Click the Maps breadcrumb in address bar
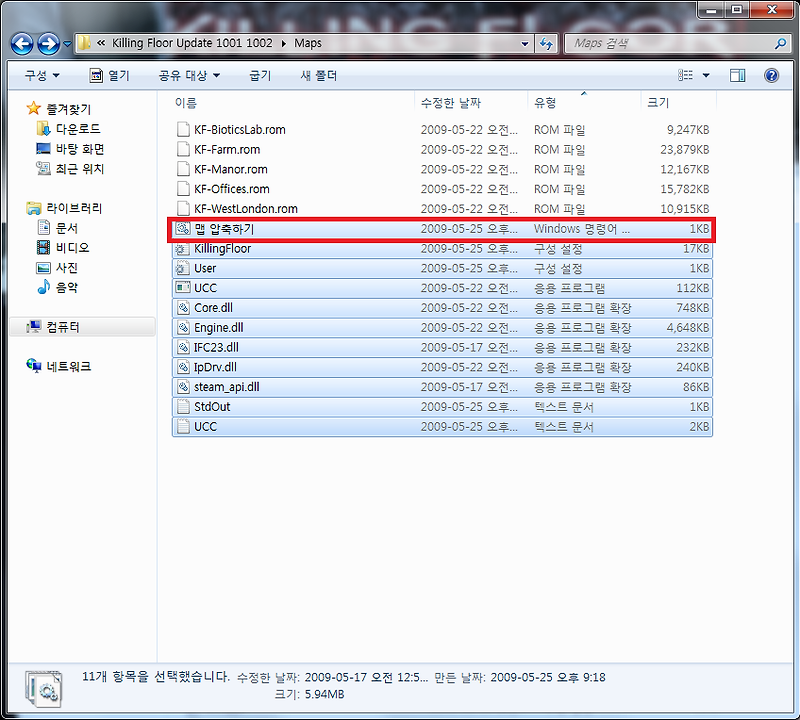 coord(308,43)
